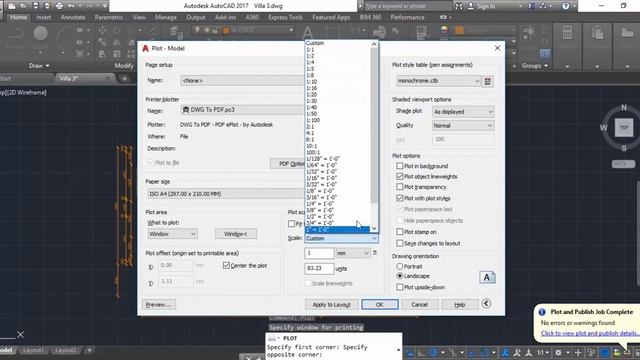Viewport: 640px width, 360px height.
Task: Open the What to plot Window dropdown
Action: [x=173, y=234]
